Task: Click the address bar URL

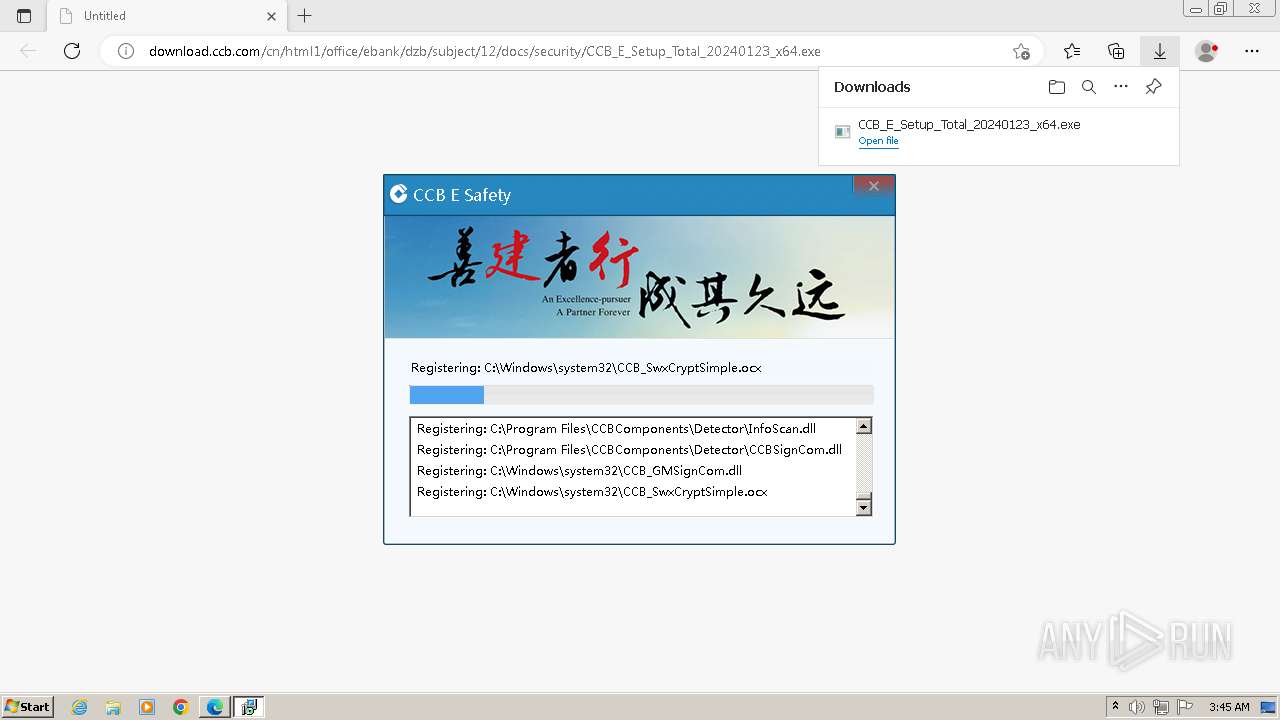Action: [x=485, y=51]
